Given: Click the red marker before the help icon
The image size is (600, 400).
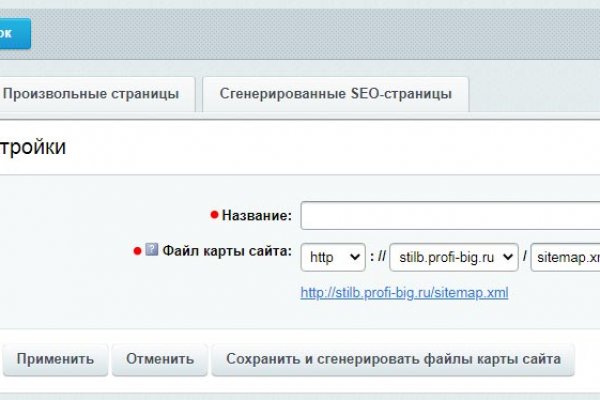Looking at the screenshot, I should (138, 251).
